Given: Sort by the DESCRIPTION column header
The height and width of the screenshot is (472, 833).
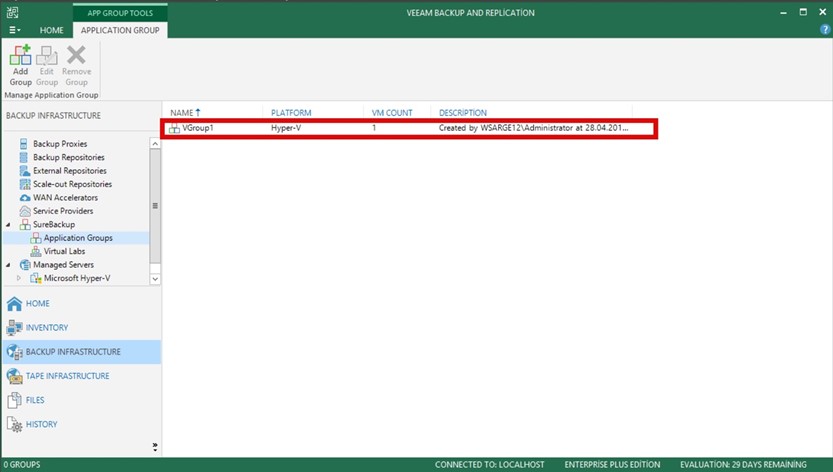Looking at the screenshot, I should [x=463, y=113].
